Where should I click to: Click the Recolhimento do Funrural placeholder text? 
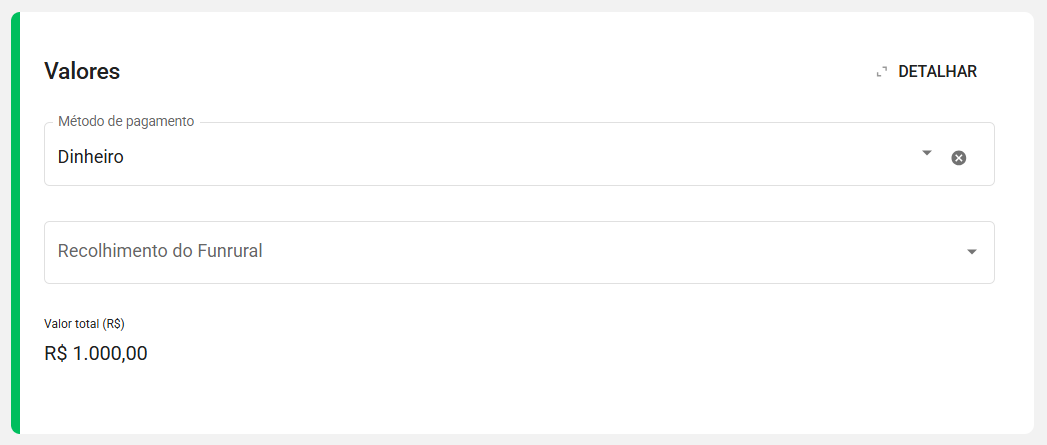(x=160, y=251)
